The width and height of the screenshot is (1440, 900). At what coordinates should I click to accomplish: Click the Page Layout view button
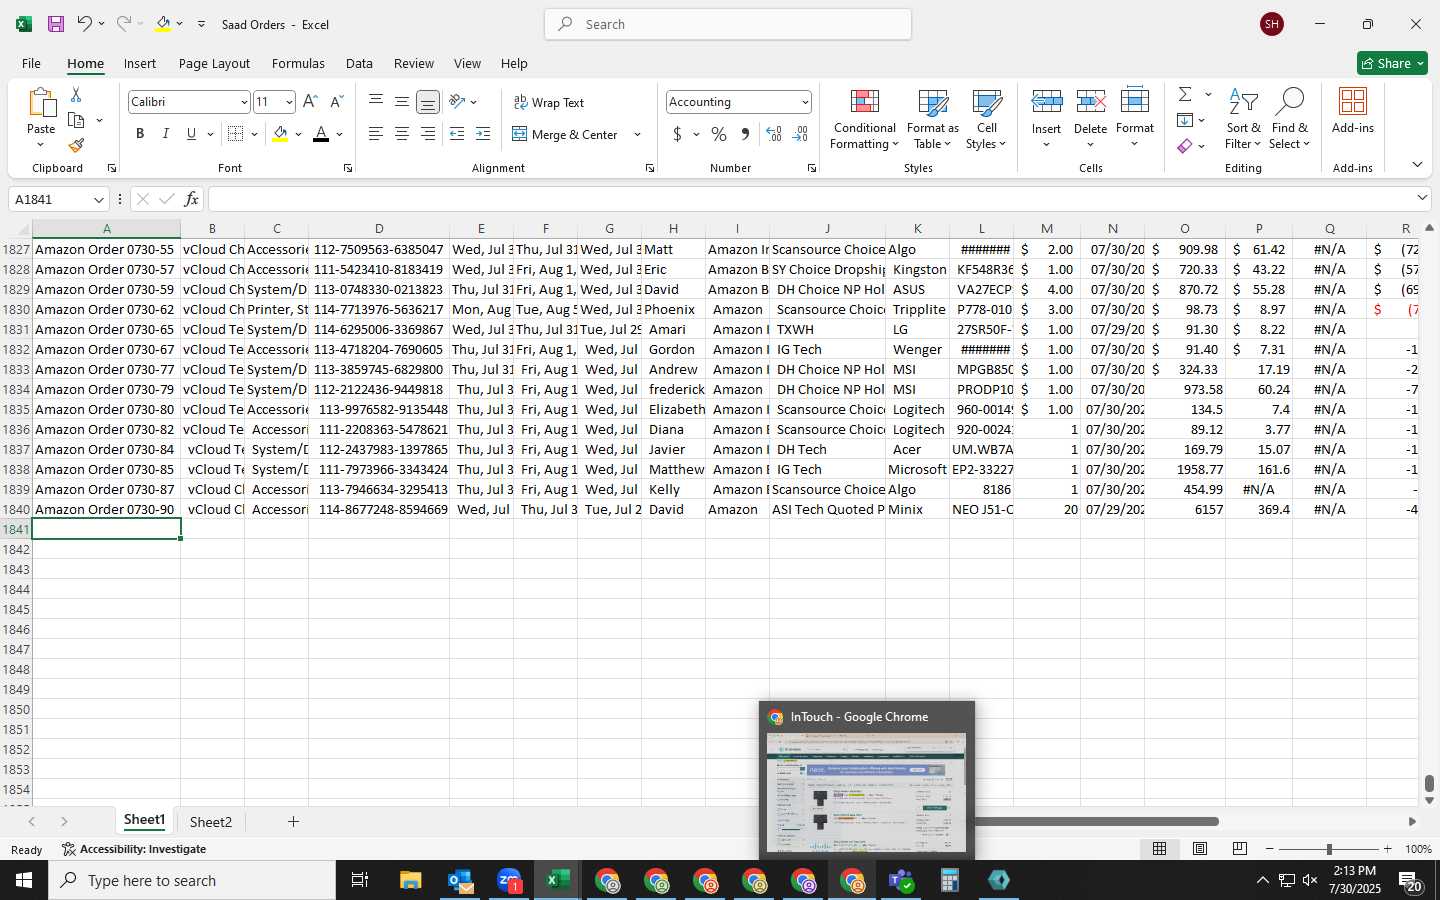[x=1200, y=849]
